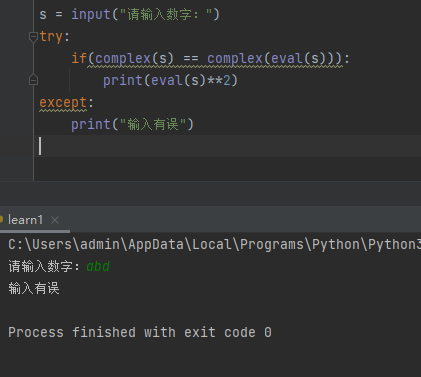Click the 'print(eval(s)**2)' statement
The height and width of the screenshot is (377, 421).
[170, 81]
